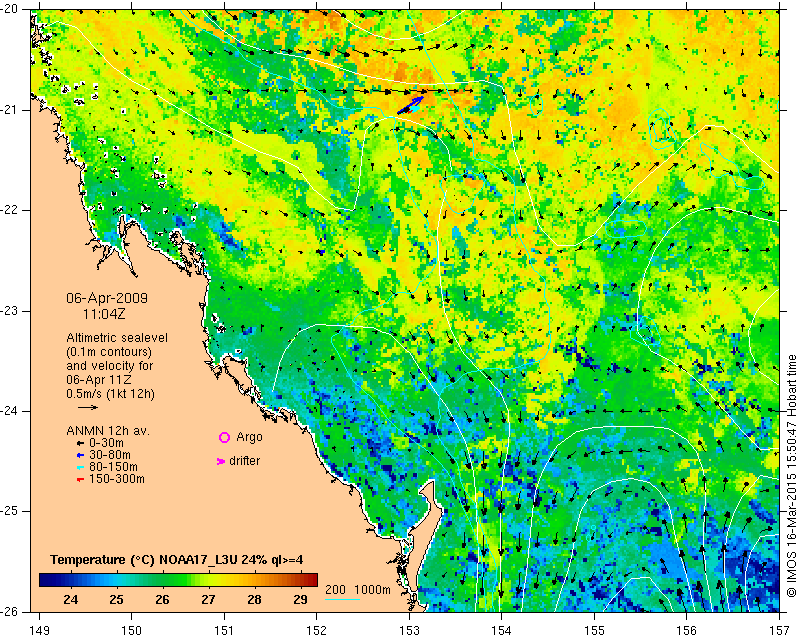This screenshot has height=640, width=800.
Task: Click the colorbar tick label 26
Action: [162, 599]
